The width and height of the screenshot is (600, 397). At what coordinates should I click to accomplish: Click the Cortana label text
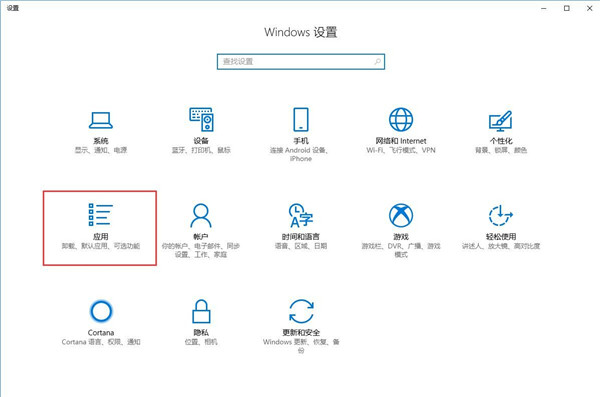[x=101, y=332]
